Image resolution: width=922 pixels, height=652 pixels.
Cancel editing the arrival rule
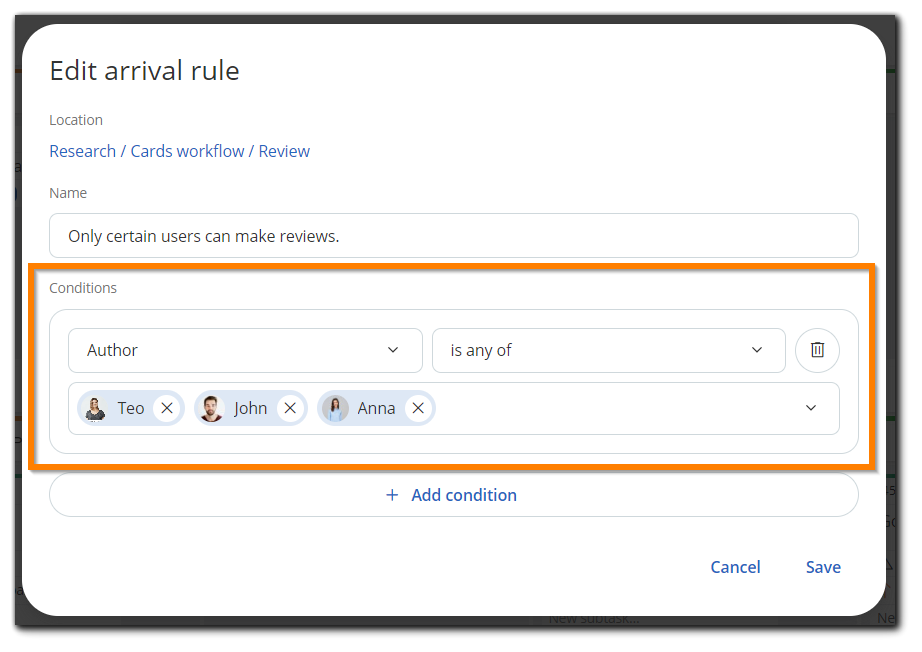[x=735, y=567]
